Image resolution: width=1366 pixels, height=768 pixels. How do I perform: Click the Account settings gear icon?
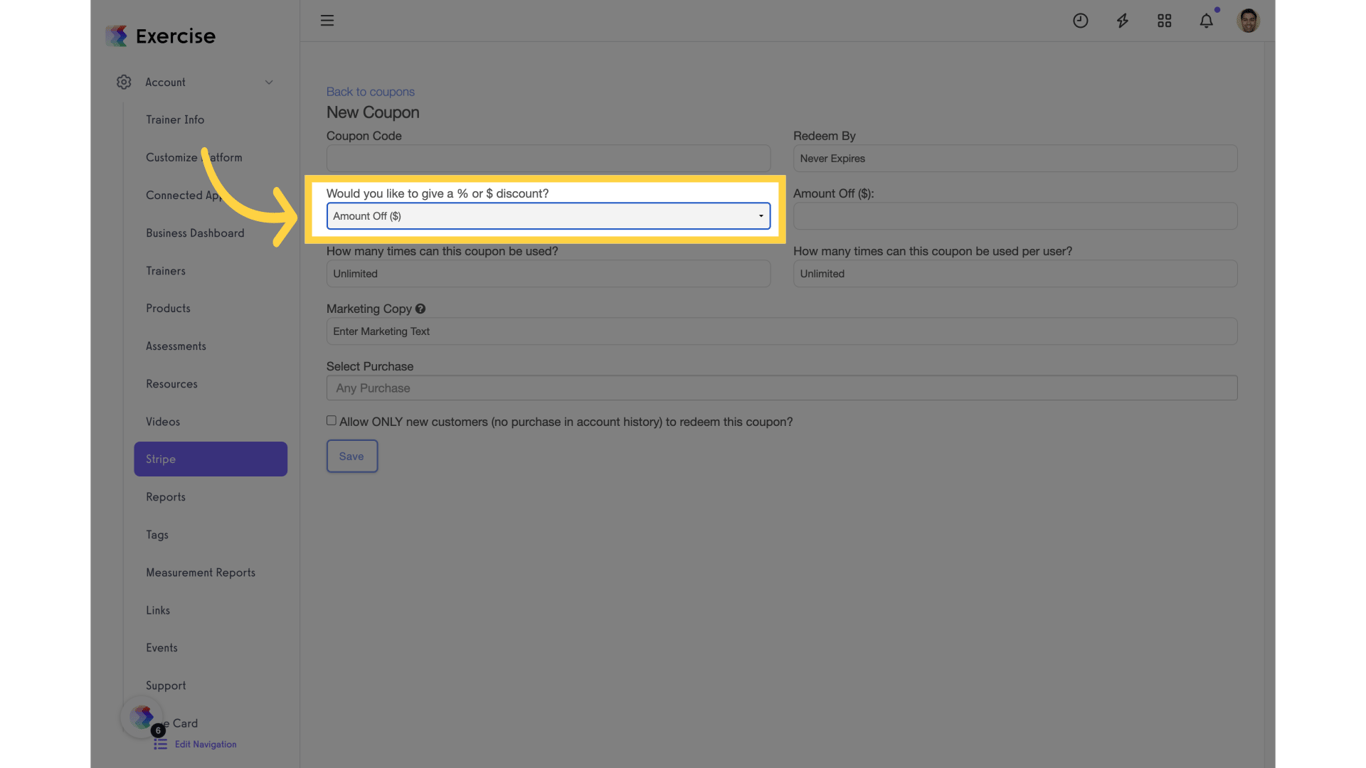point(123,82)
